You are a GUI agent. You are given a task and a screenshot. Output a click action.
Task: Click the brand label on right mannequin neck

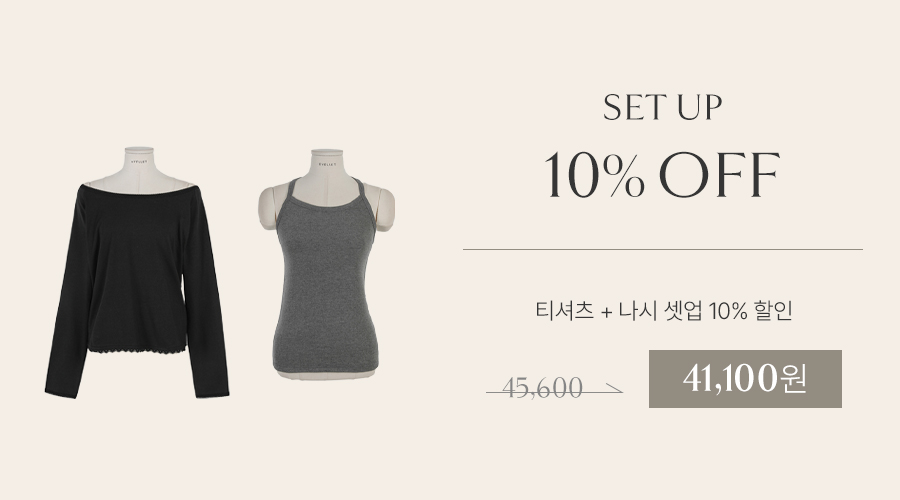click(x=327, y=164)
